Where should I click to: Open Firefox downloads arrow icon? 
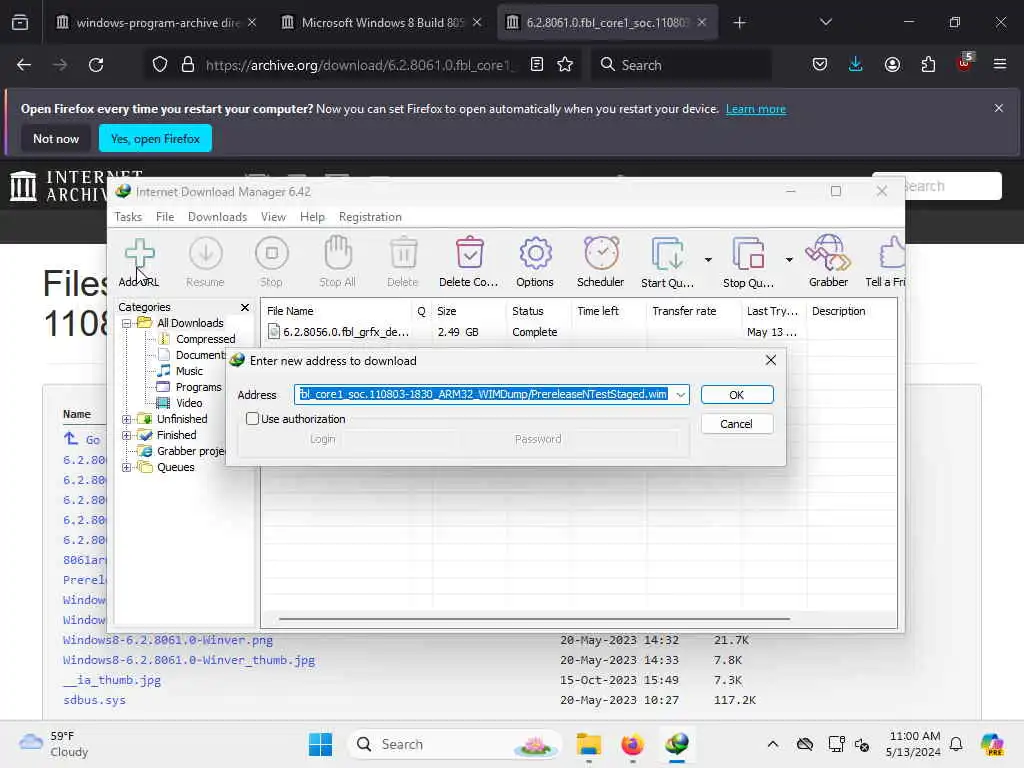tap(856, 65)
